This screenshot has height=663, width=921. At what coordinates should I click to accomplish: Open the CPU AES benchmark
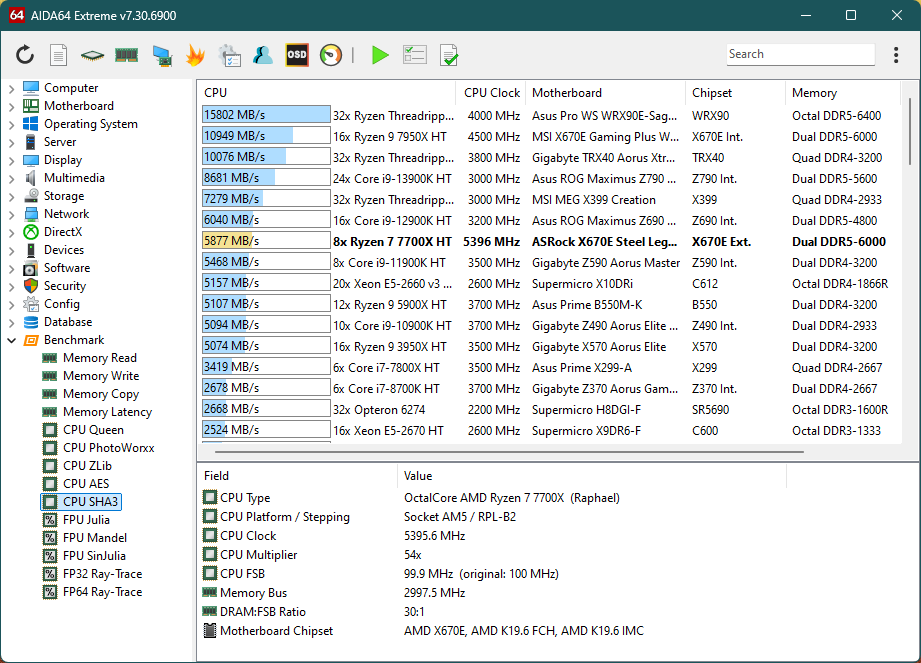point(86,484)
